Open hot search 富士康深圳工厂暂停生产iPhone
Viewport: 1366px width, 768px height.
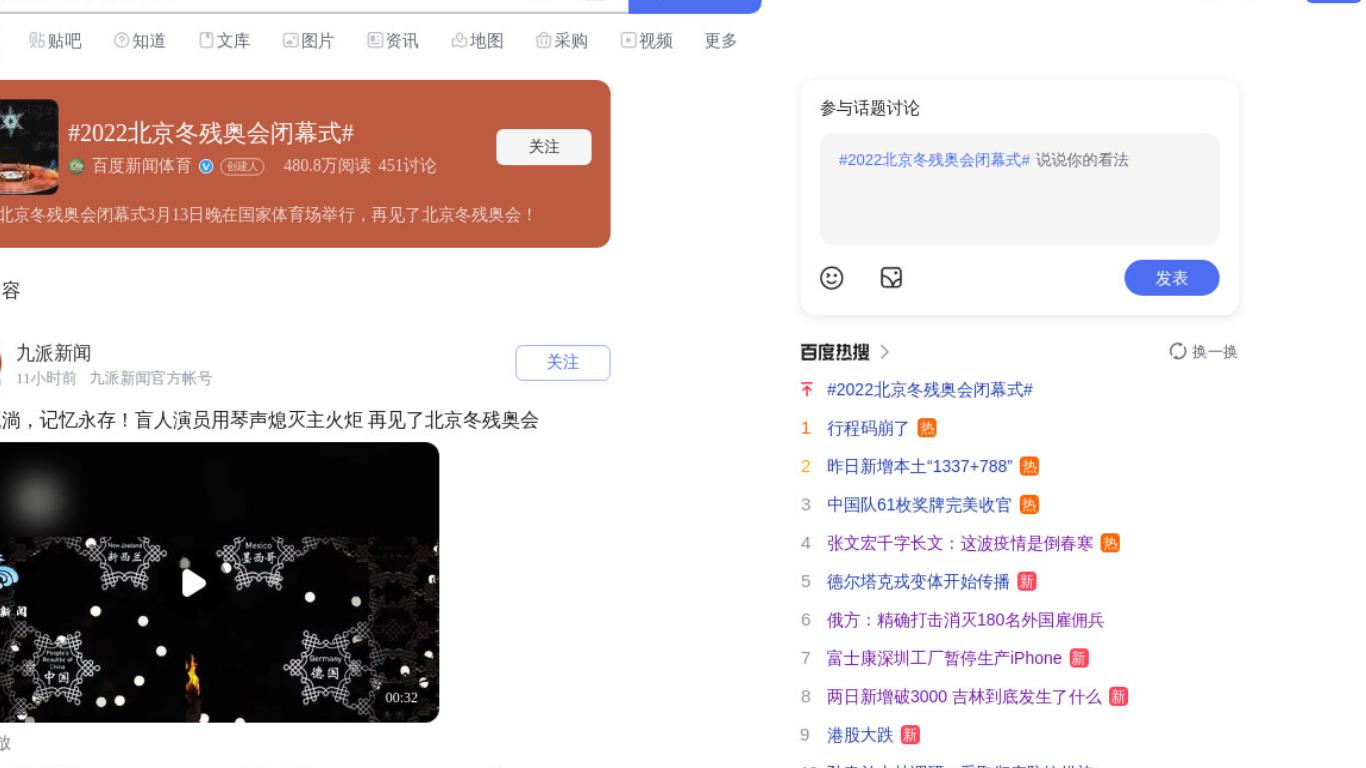(x=944, y=658)
